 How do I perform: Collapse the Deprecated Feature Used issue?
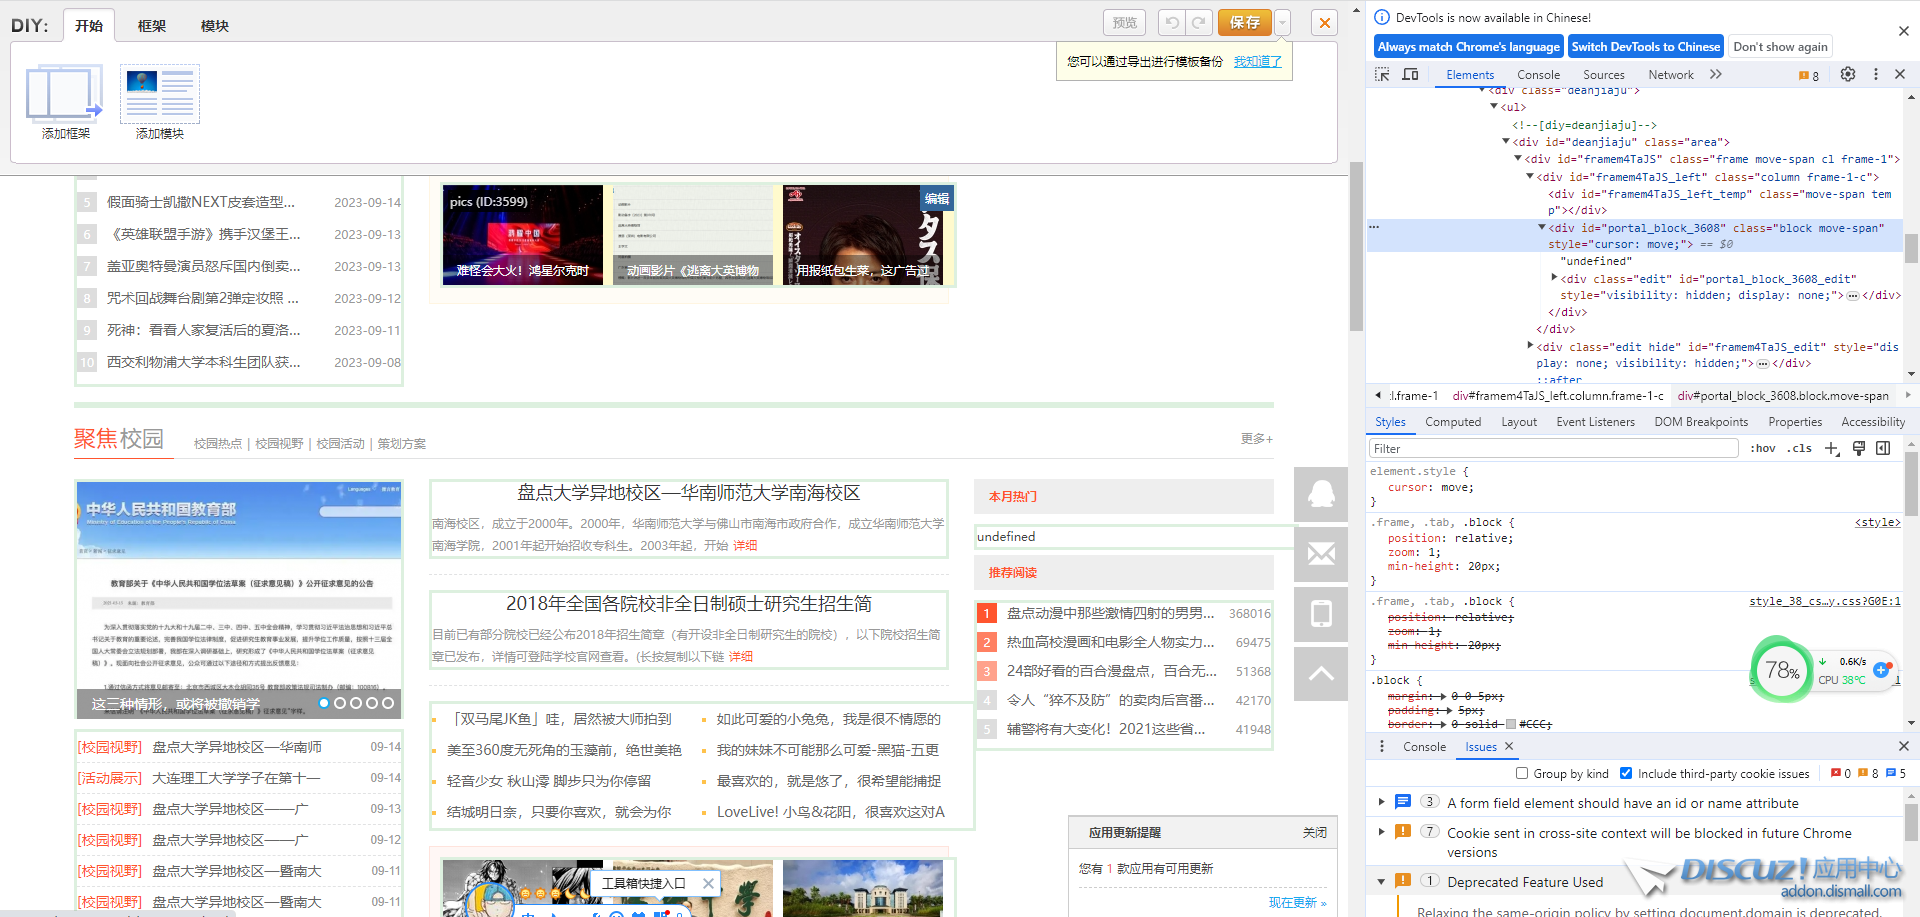point(1382,881)
